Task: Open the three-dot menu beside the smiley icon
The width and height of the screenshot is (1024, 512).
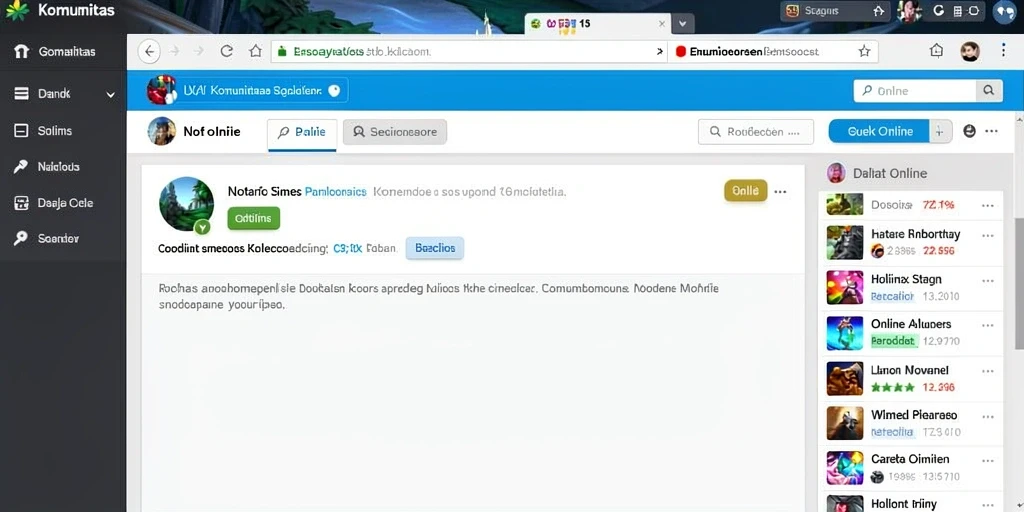Action: pyautogui.click(x=991, y=131)
